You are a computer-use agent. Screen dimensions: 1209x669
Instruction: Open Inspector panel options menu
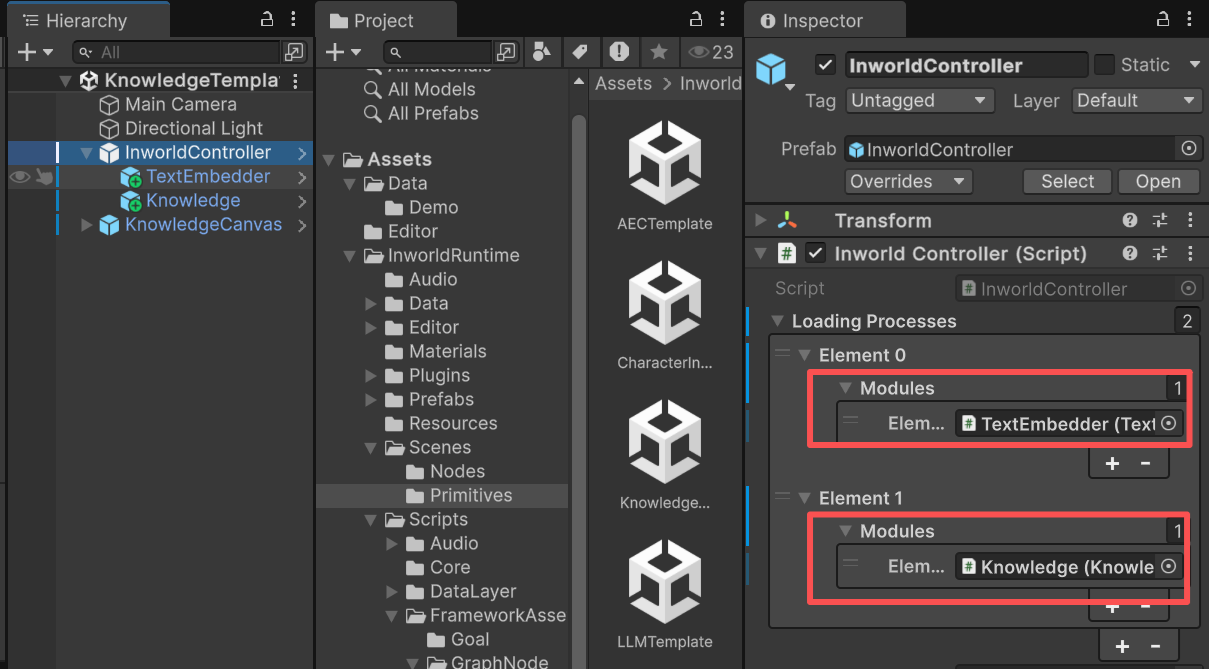(1189, 19)
